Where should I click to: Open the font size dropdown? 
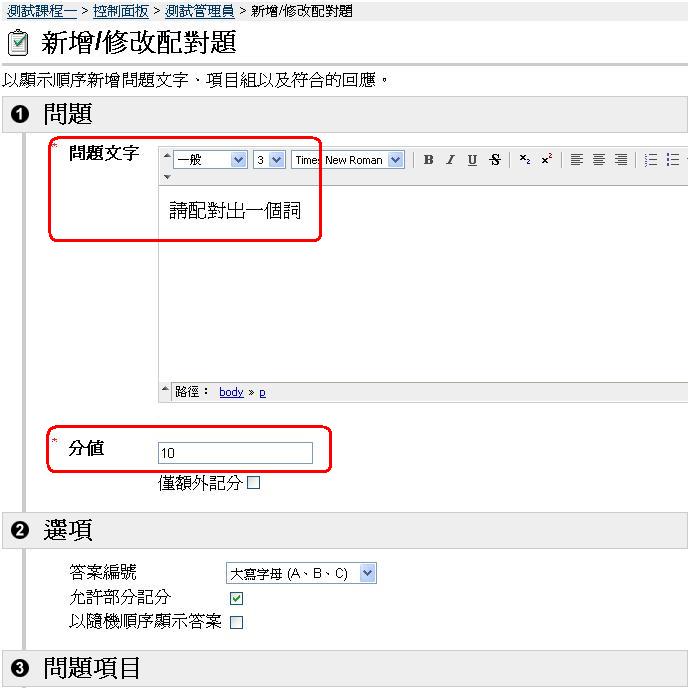point(269,160)
